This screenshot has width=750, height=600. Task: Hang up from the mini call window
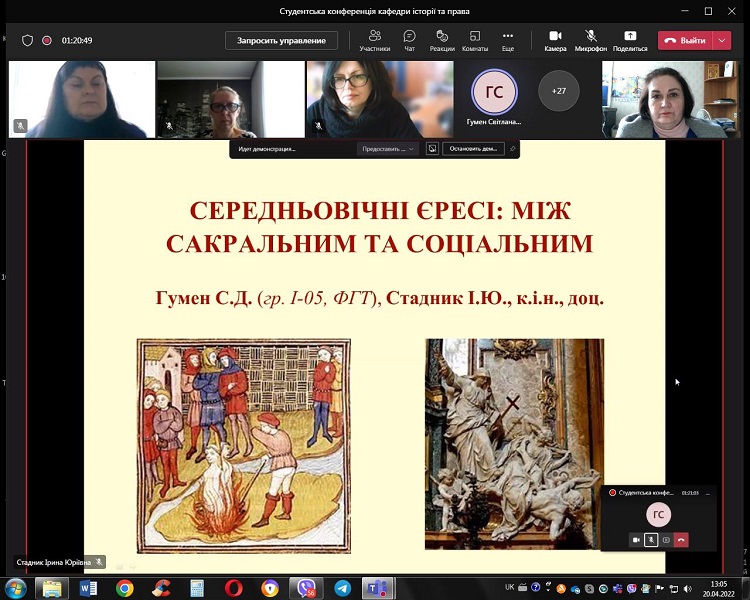click(x=681, y=540)
